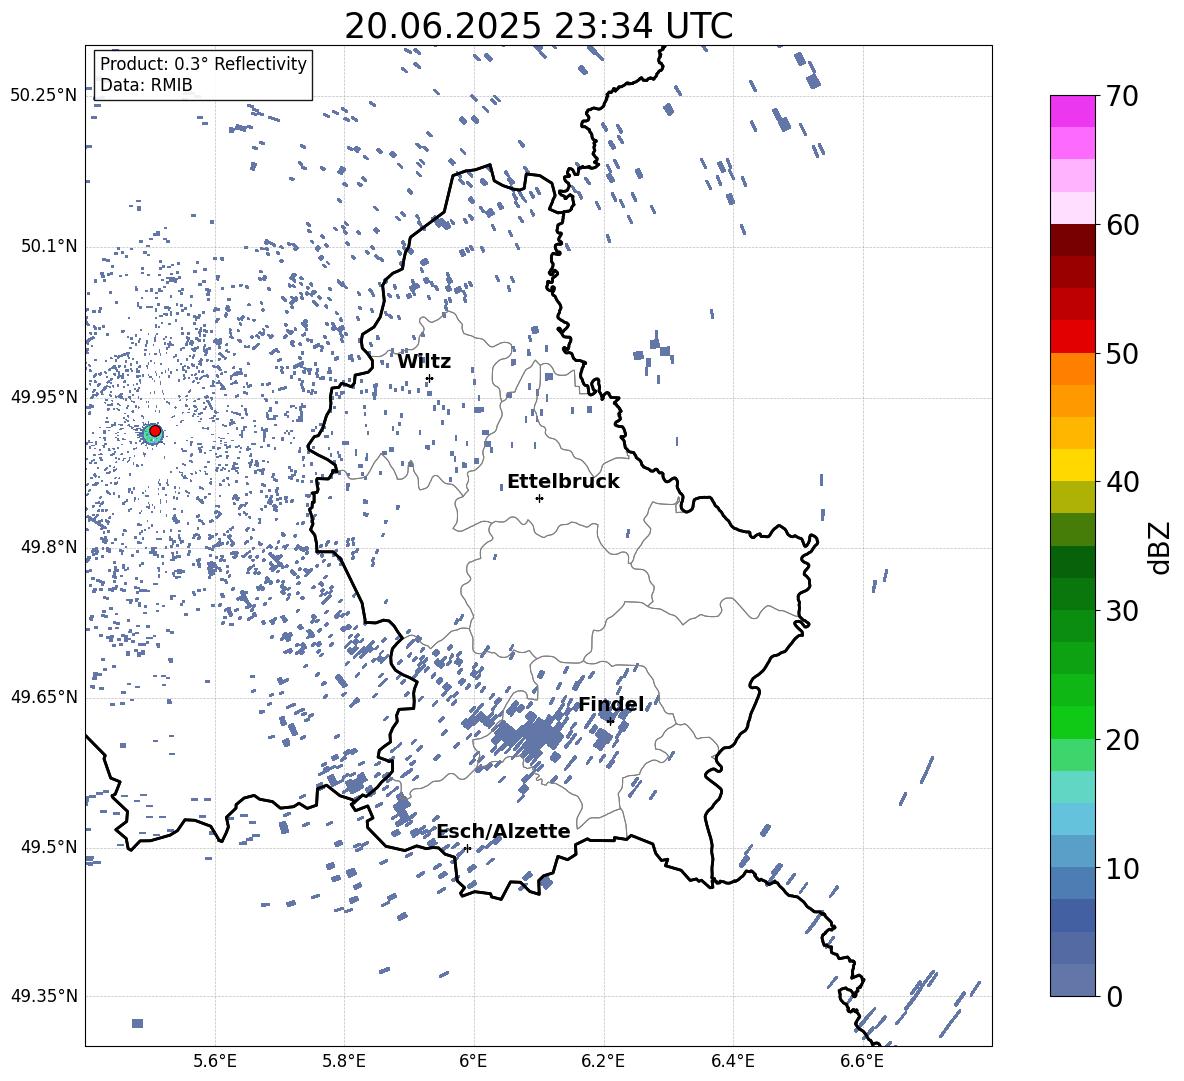This screenshot has height=1081, width=1184.
Task: Click the colorbar 50 tick label
Action: click(x=1122, y=353)
